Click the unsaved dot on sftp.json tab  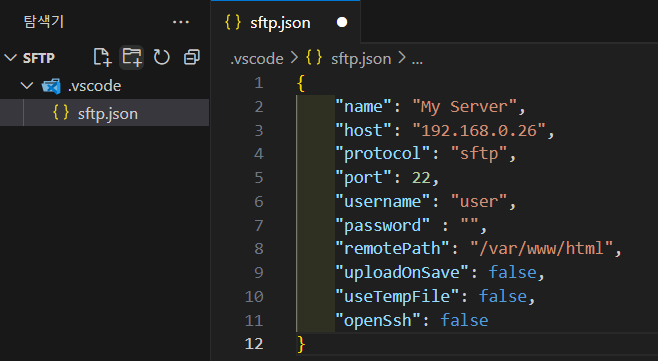342,22
